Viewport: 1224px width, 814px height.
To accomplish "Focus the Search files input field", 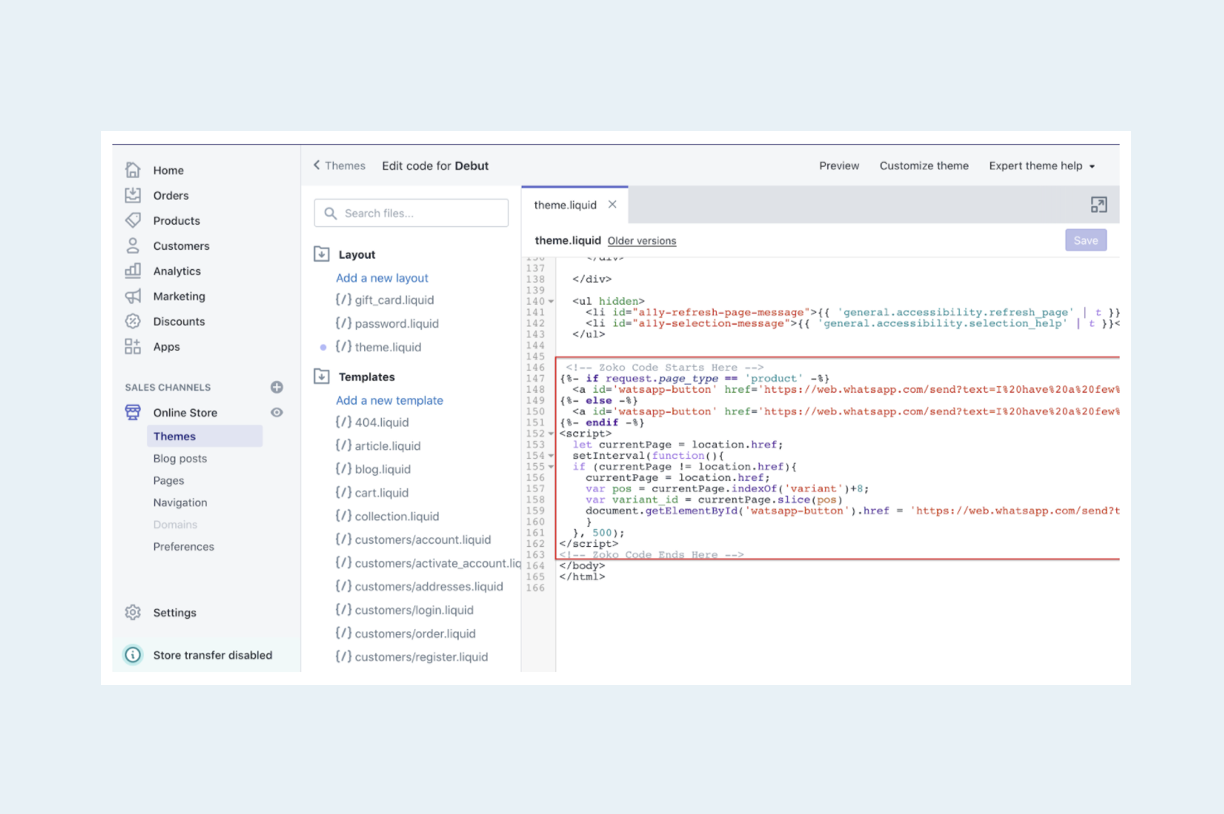I will (x=411, y=213).
